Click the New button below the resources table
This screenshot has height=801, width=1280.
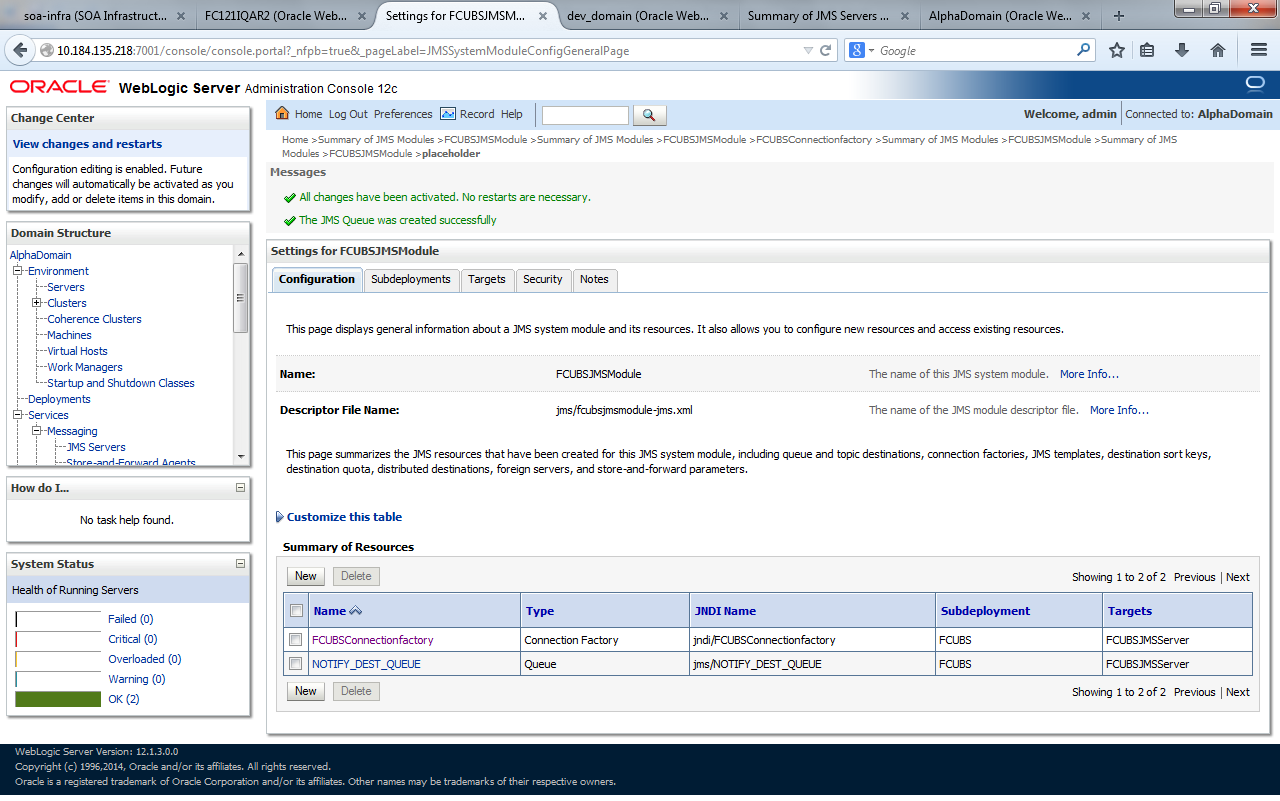click(x=306, y=692)
